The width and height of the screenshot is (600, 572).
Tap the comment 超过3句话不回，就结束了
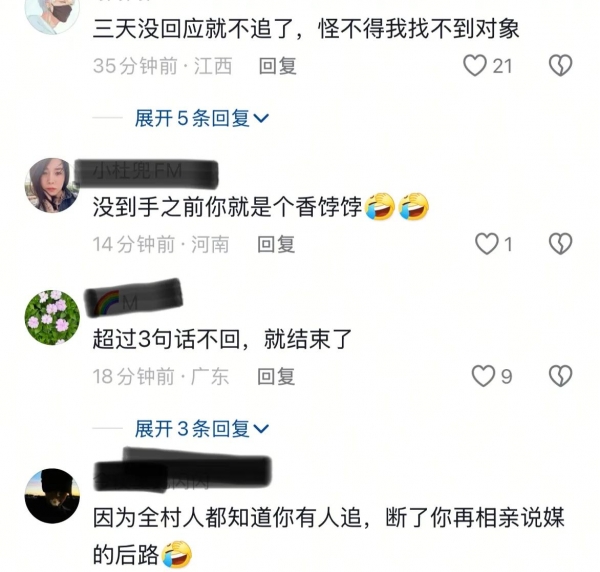coord(222,339)
